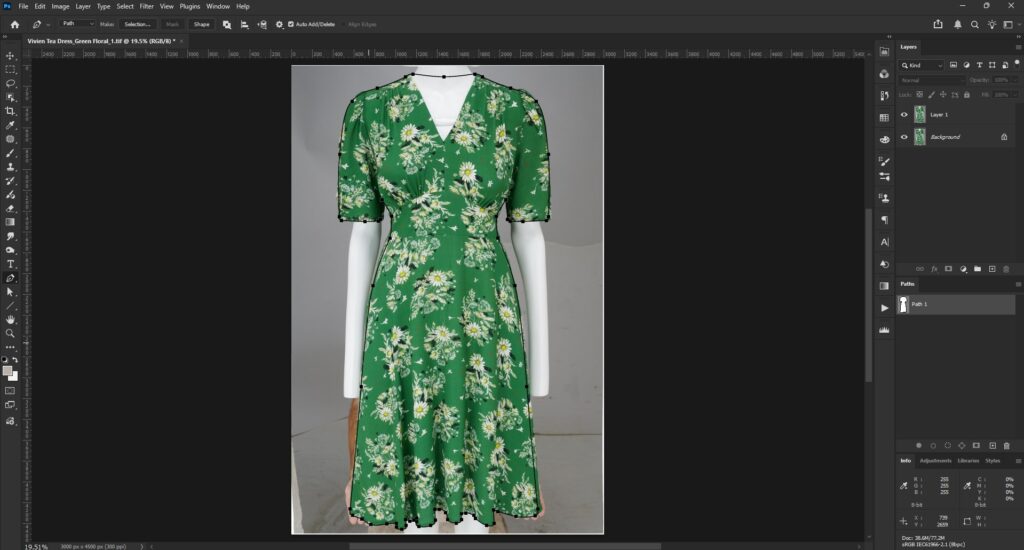Open the File menu
The width and height of the screenshot is (1024, 550).
(x=23, y=6)
